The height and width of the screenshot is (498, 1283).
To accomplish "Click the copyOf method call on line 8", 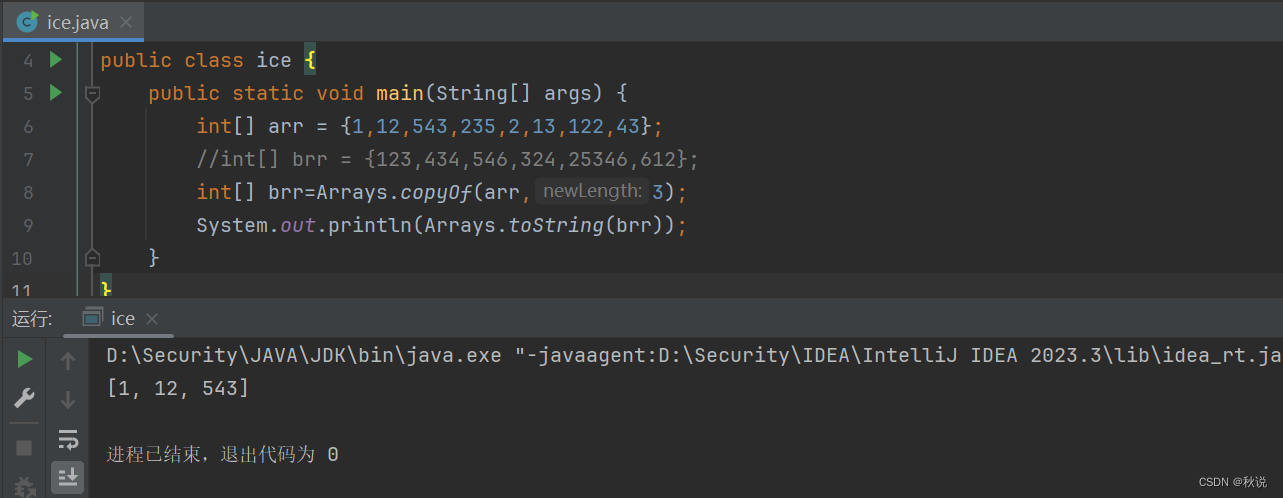I will (435, 192).
